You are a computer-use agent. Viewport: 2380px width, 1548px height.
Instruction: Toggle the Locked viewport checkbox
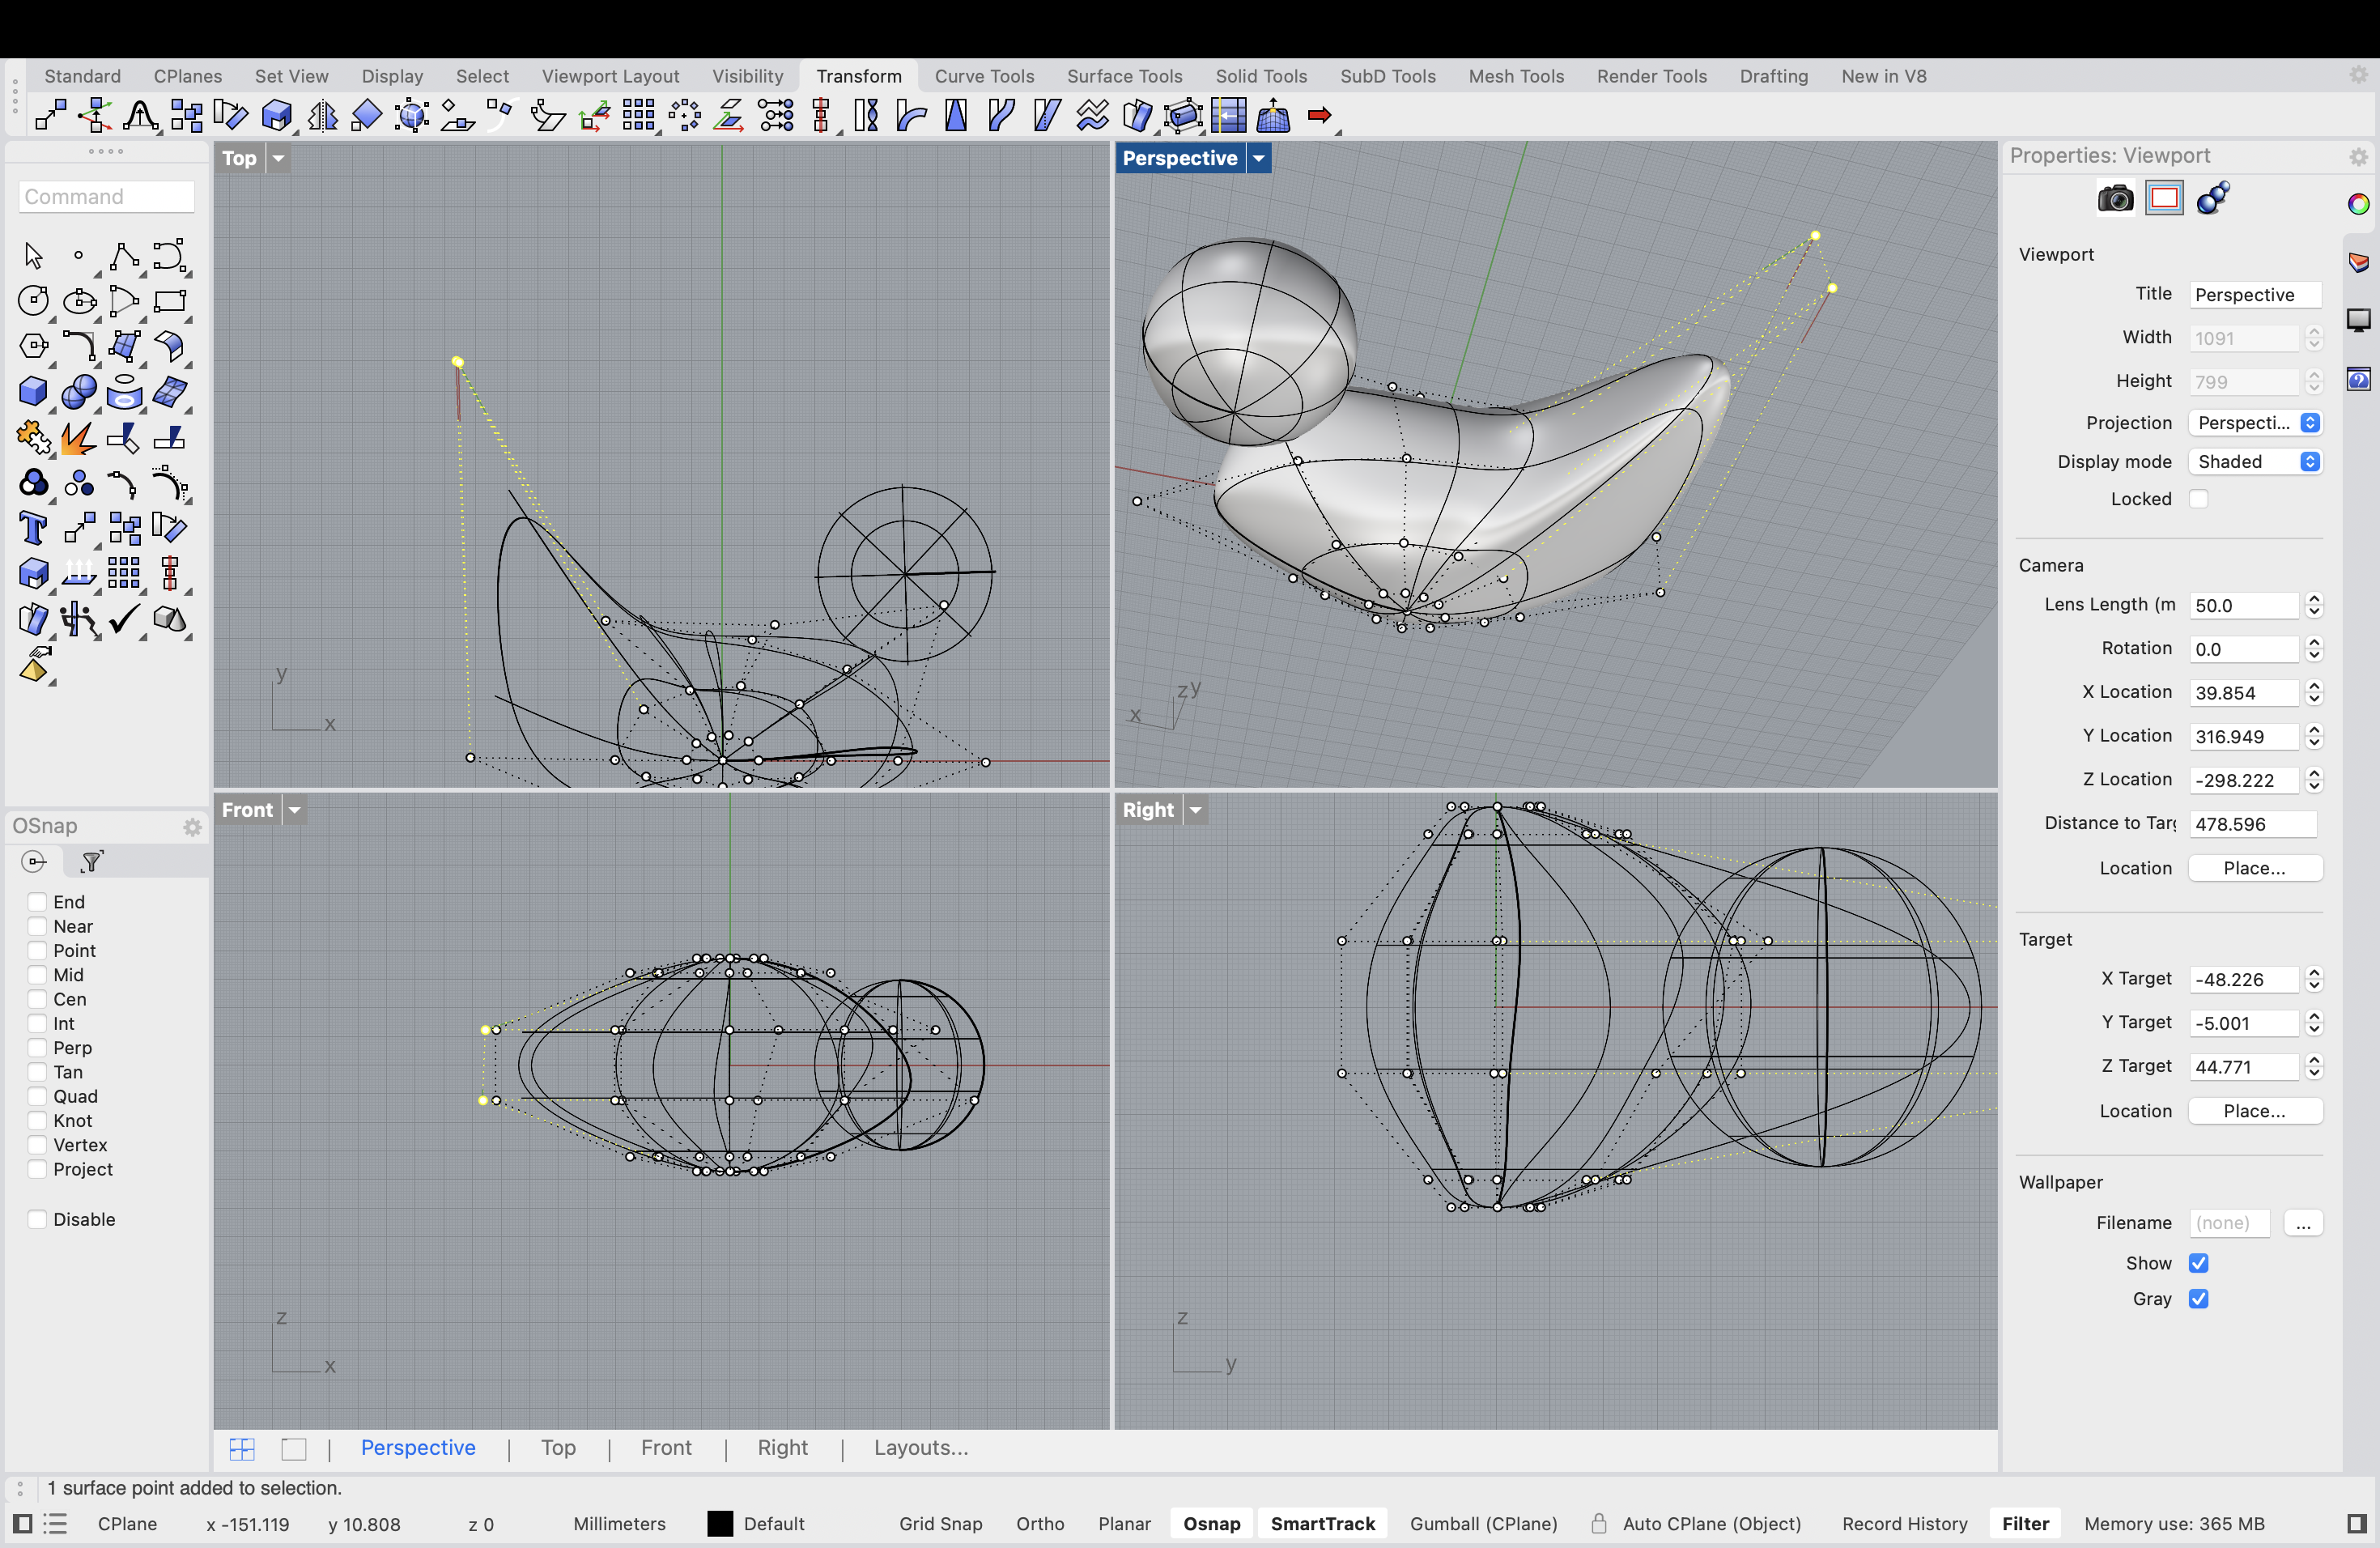coord(2198,499)
